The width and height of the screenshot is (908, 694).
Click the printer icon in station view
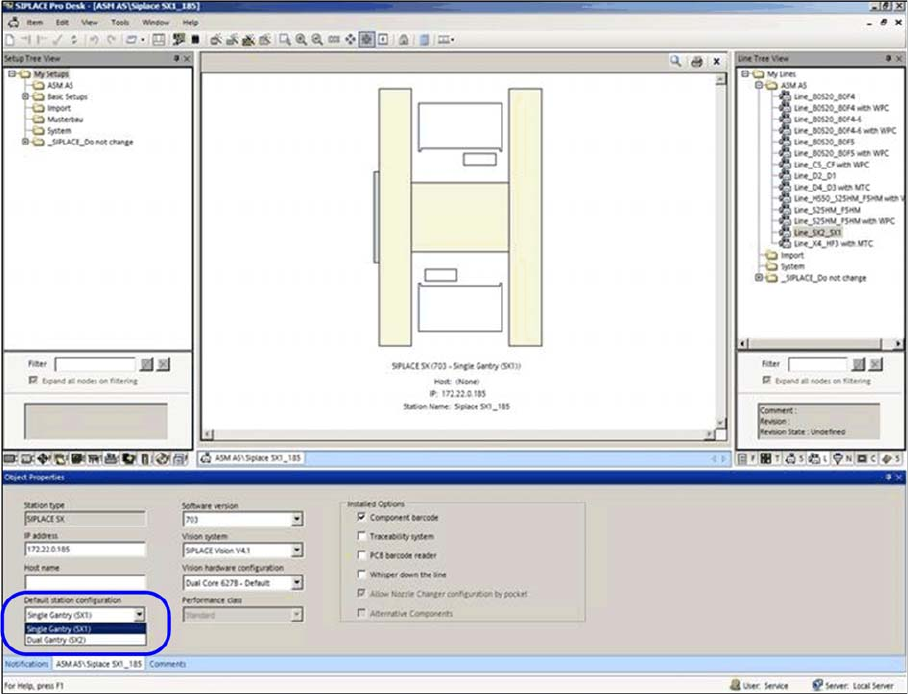(x=697, y=61)
